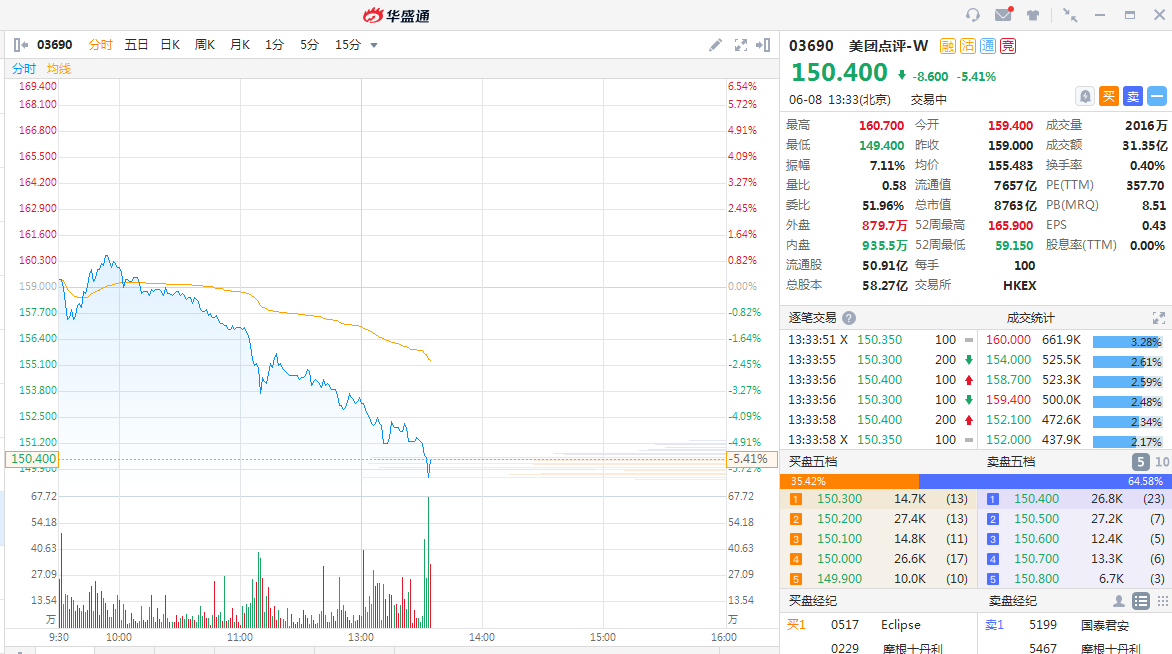Open the customer service headset icon
Viewport: 1172px width, 654px height.
[972, 15]
